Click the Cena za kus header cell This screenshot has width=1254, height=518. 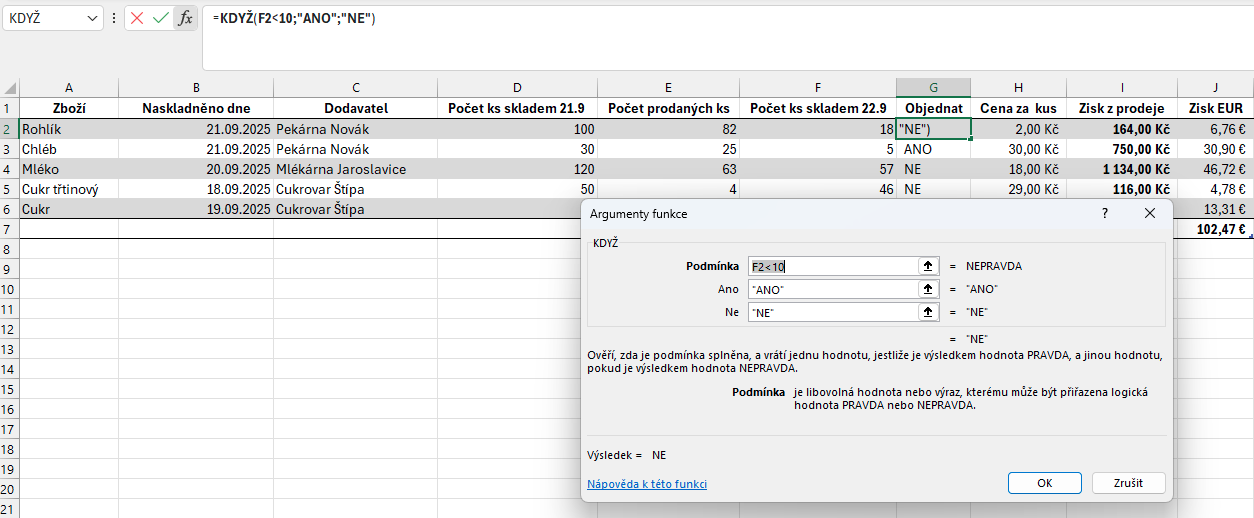click(1018, 108)
